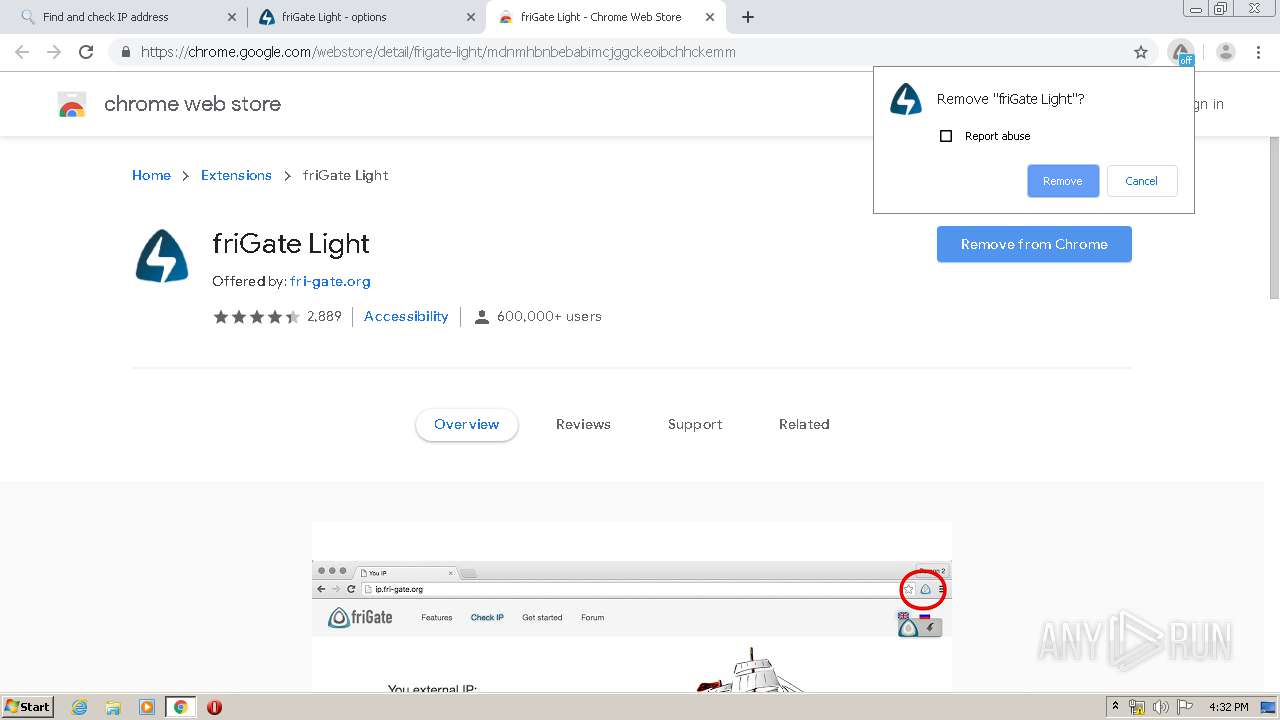The height and width of the screenshot is (720, 1280).
Task: Click the browser forward arrow
Action: [54, 52]
